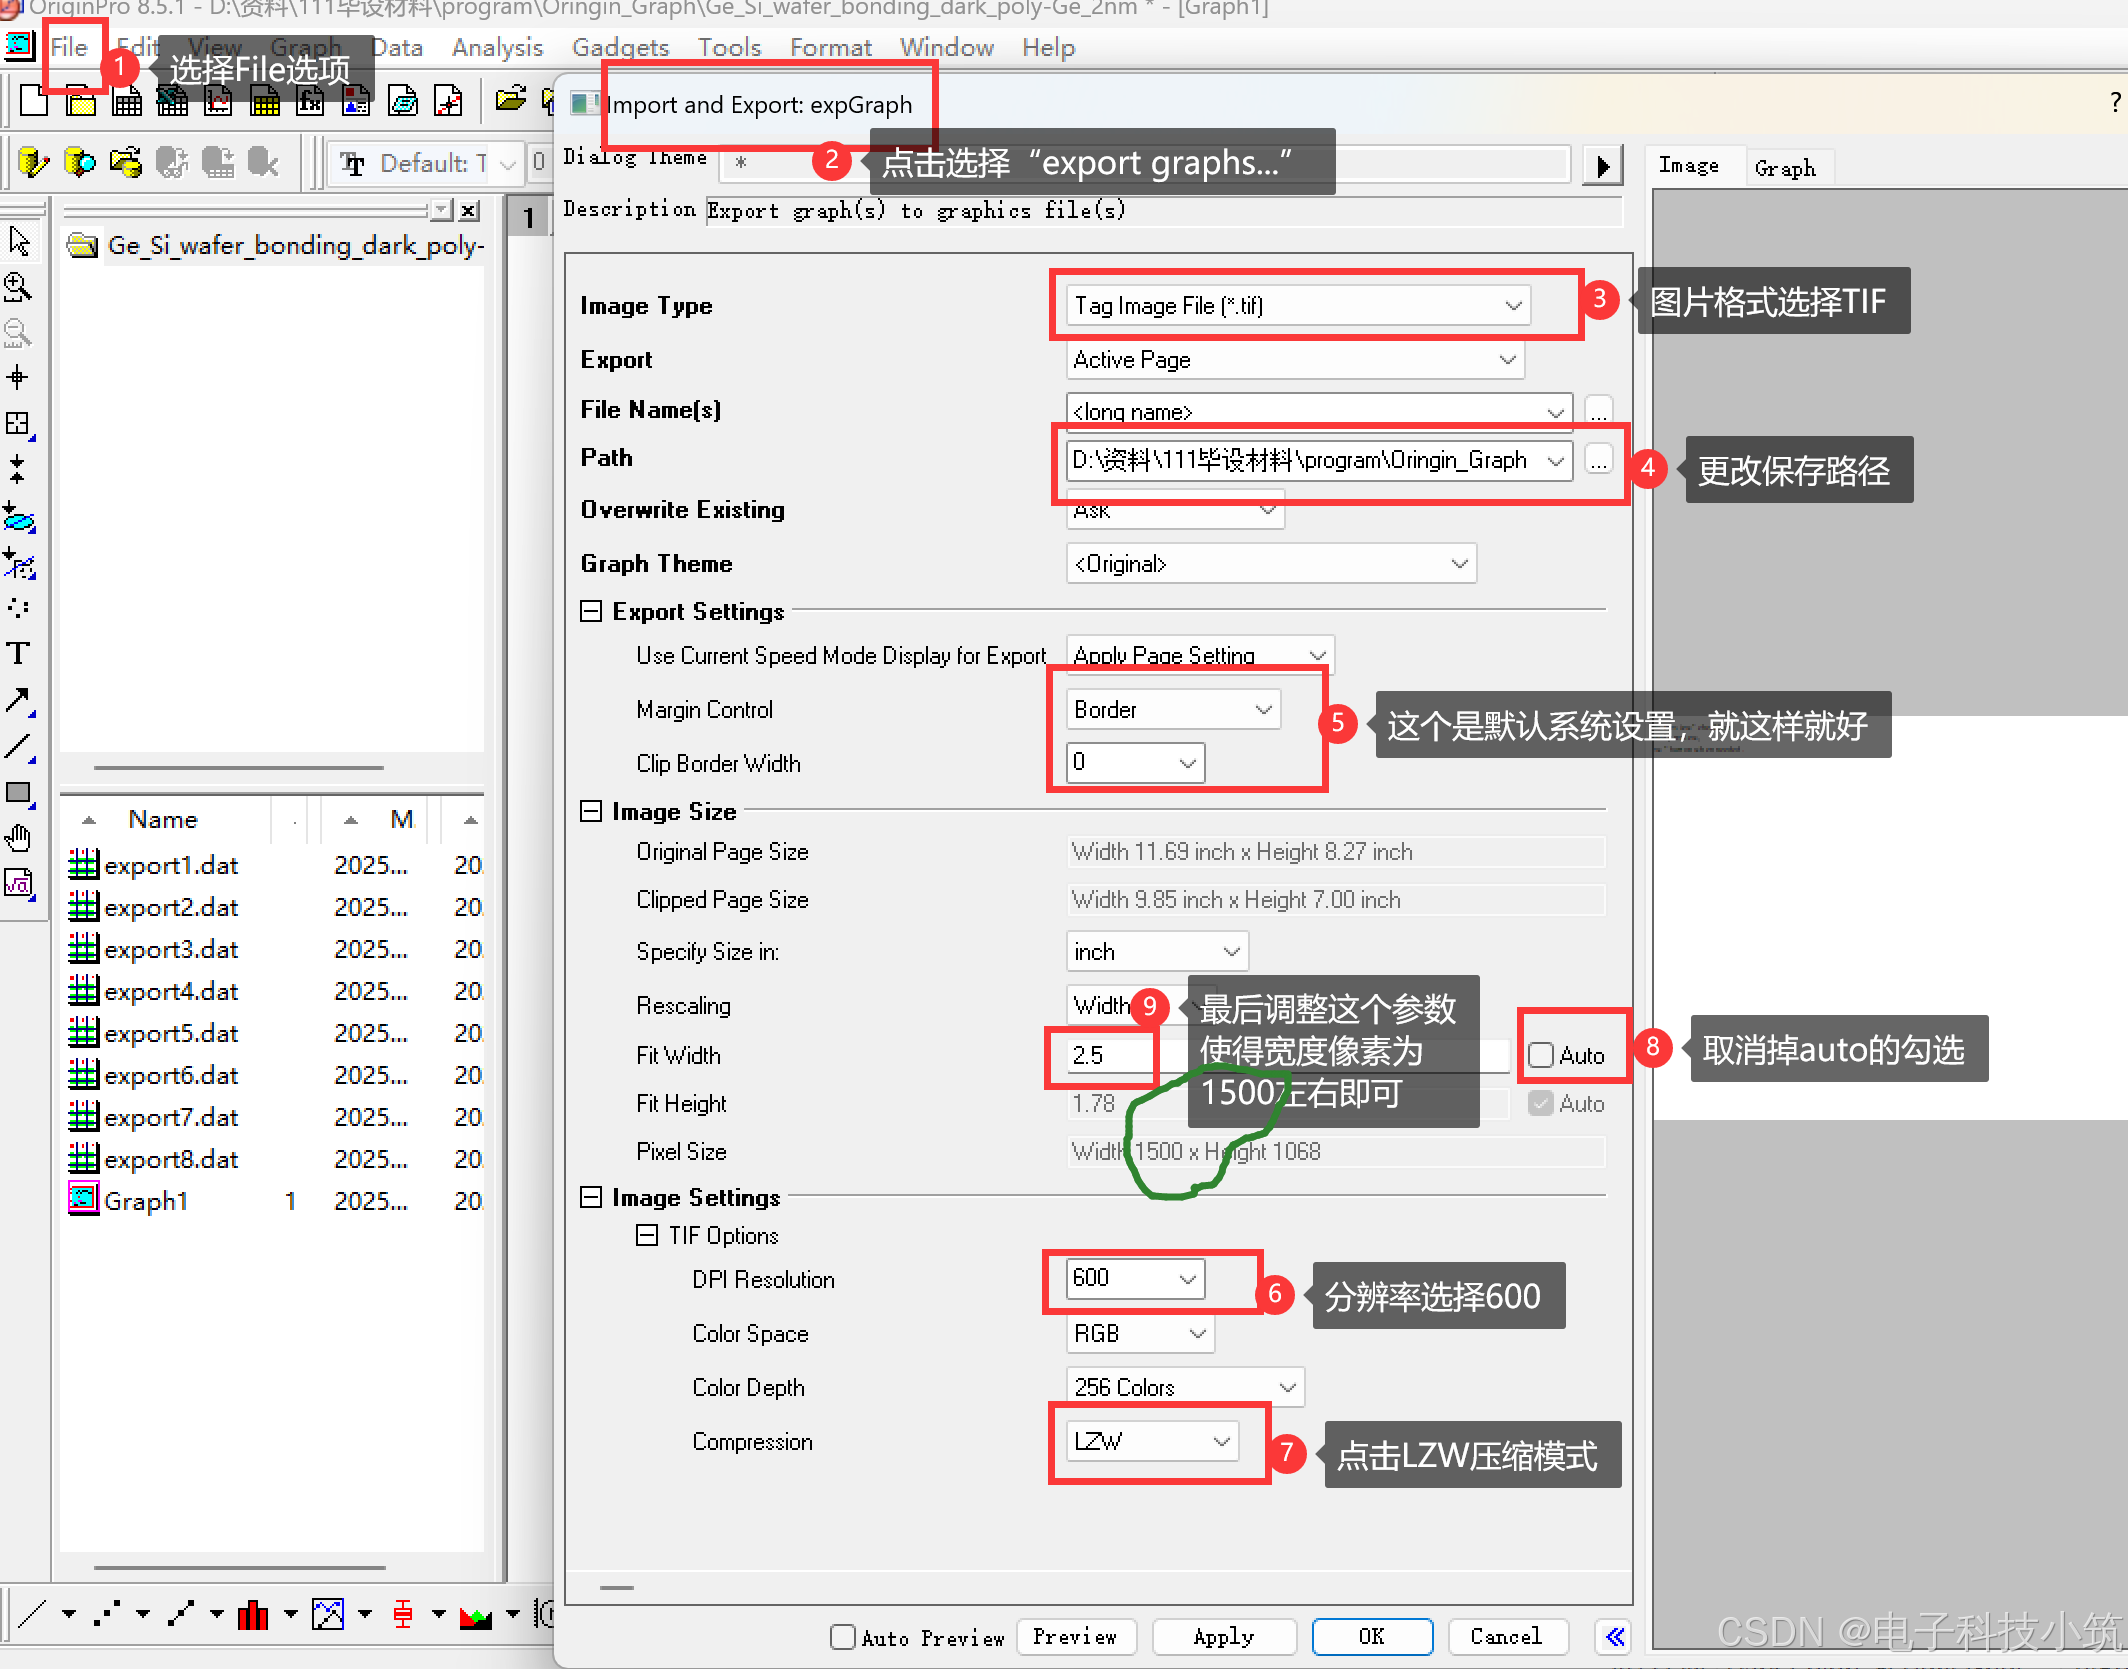
Task: Open the DPI Resolution dropdown
Action: [1187, 1278]
